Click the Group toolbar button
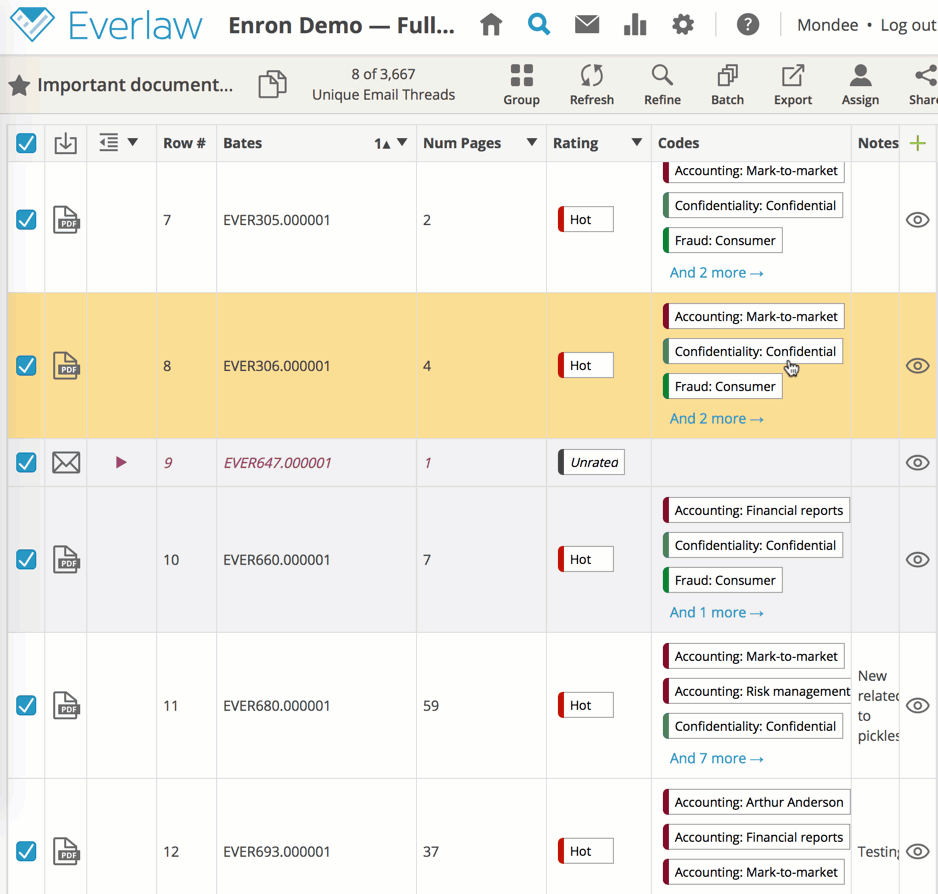Viewport: 938px width, 894px height. coord(521,85)
